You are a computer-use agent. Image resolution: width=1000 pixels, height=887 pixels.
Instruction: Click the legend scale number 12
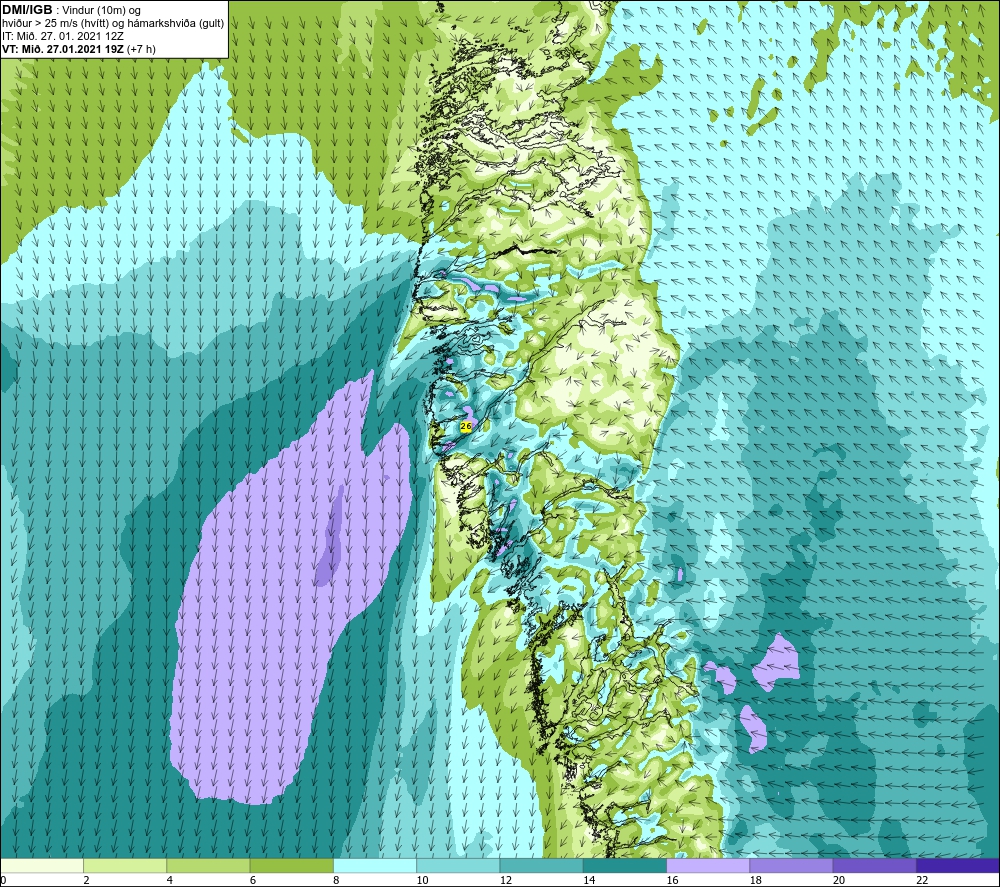[x=506, y=881]
